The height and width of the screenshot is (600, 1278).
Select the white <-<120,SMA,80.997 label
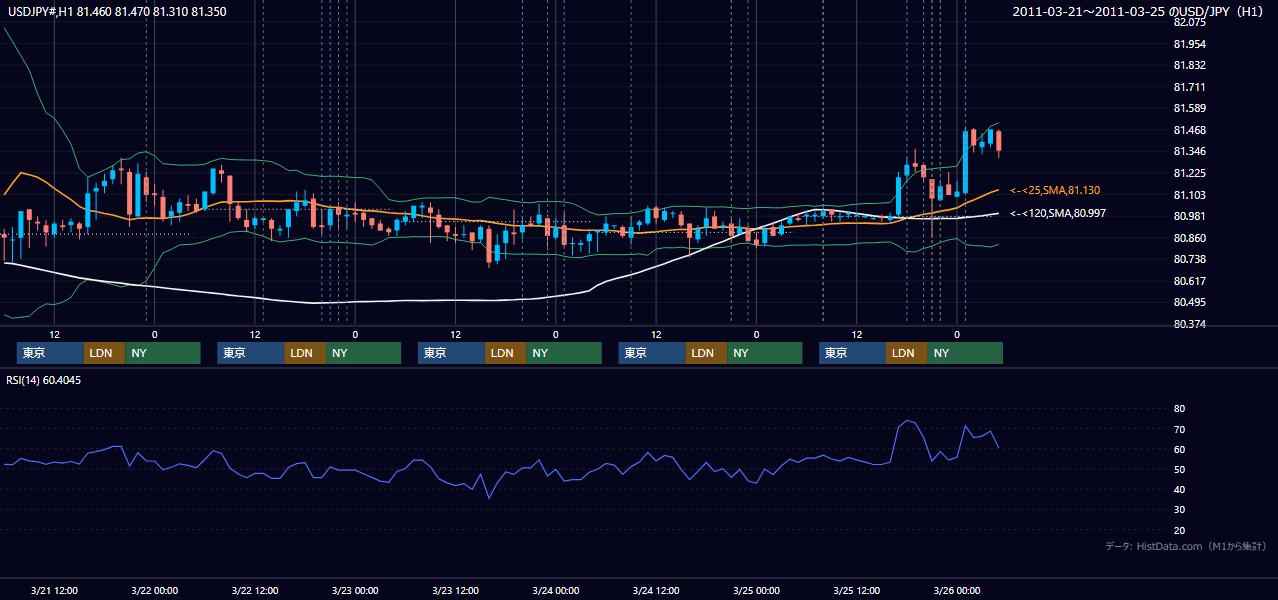tap(1057, 213)
